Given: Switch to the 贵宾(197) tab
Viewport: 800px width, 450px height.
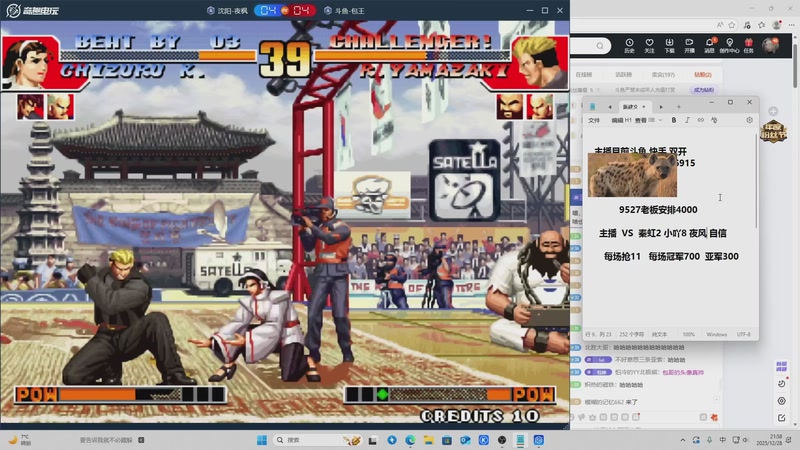Looking at the screenshot, I should pos(663,74).
